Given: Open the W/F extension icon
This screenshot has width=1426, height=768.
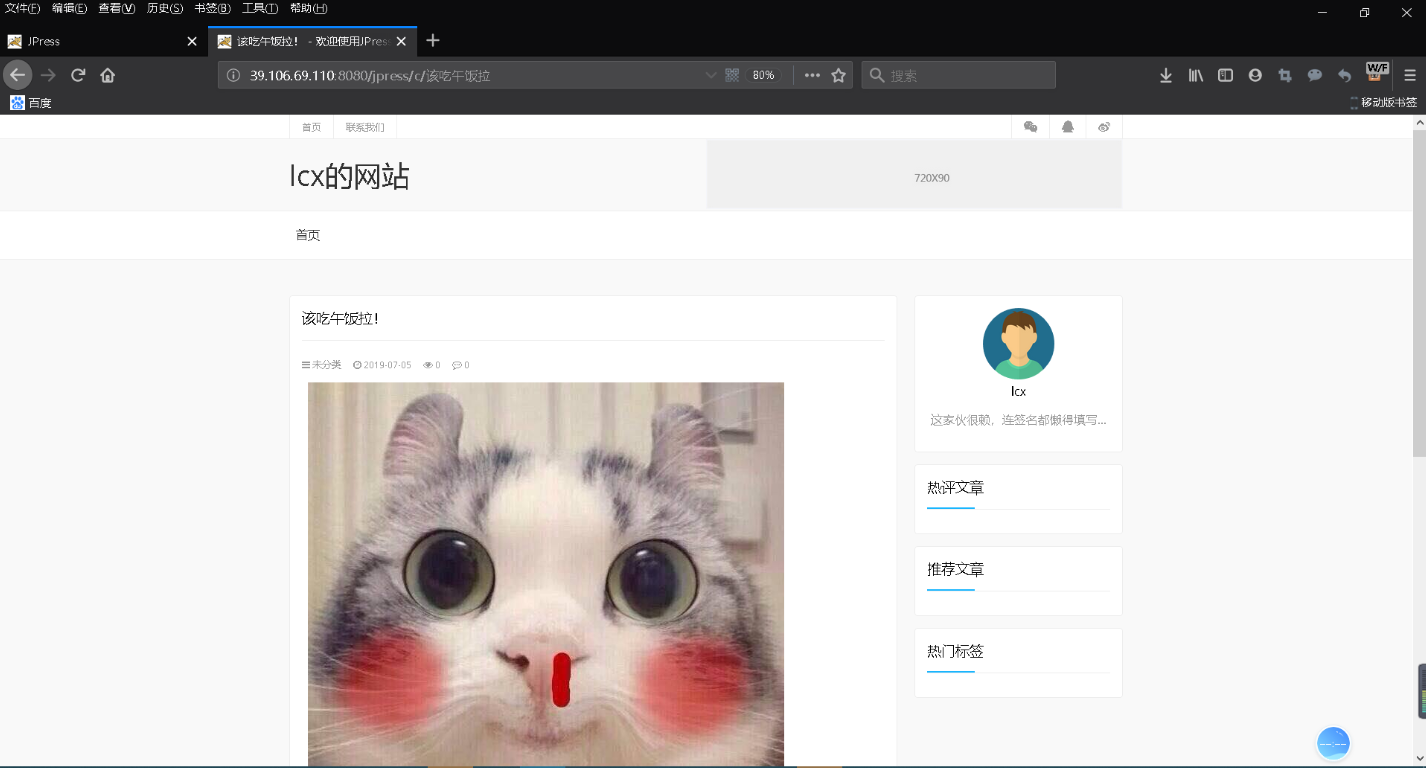Looking at the screenshot, I should tap(1378, 72).
